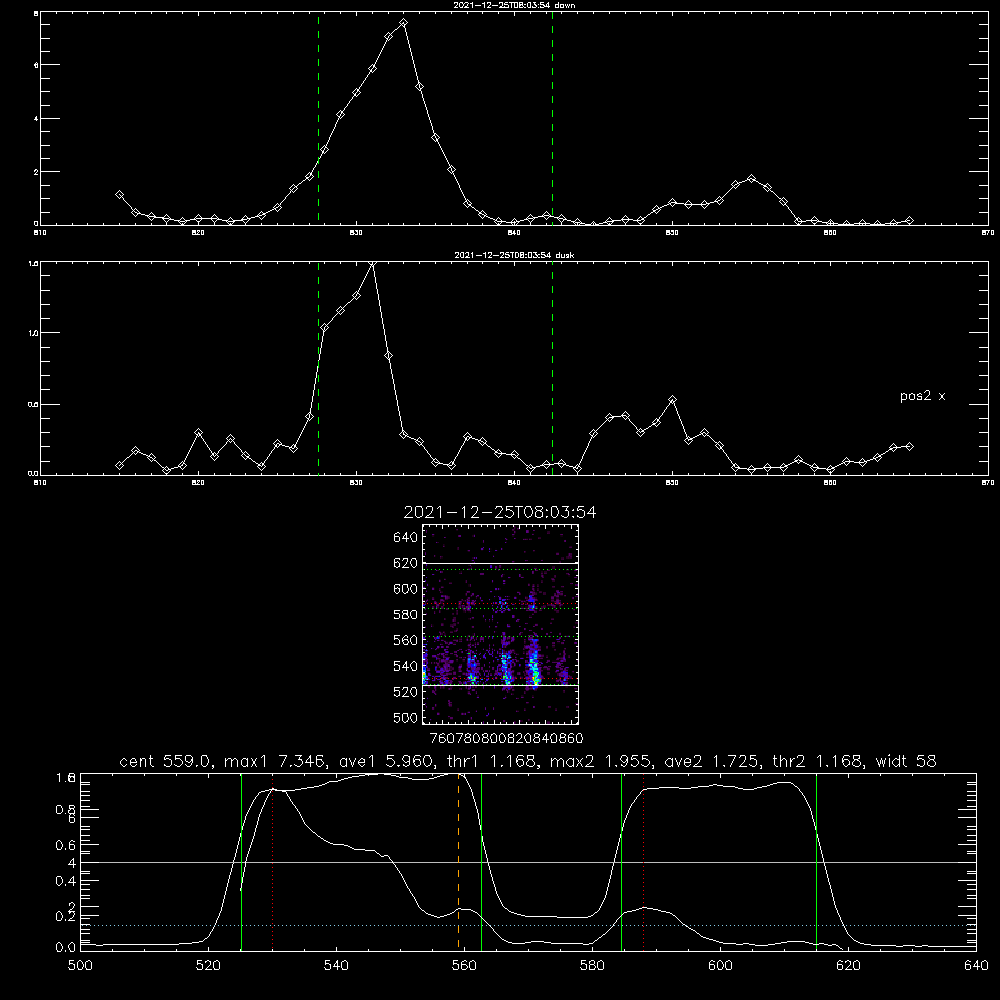Click the large timestamp title above the spectral image

(x=500, y=512)
